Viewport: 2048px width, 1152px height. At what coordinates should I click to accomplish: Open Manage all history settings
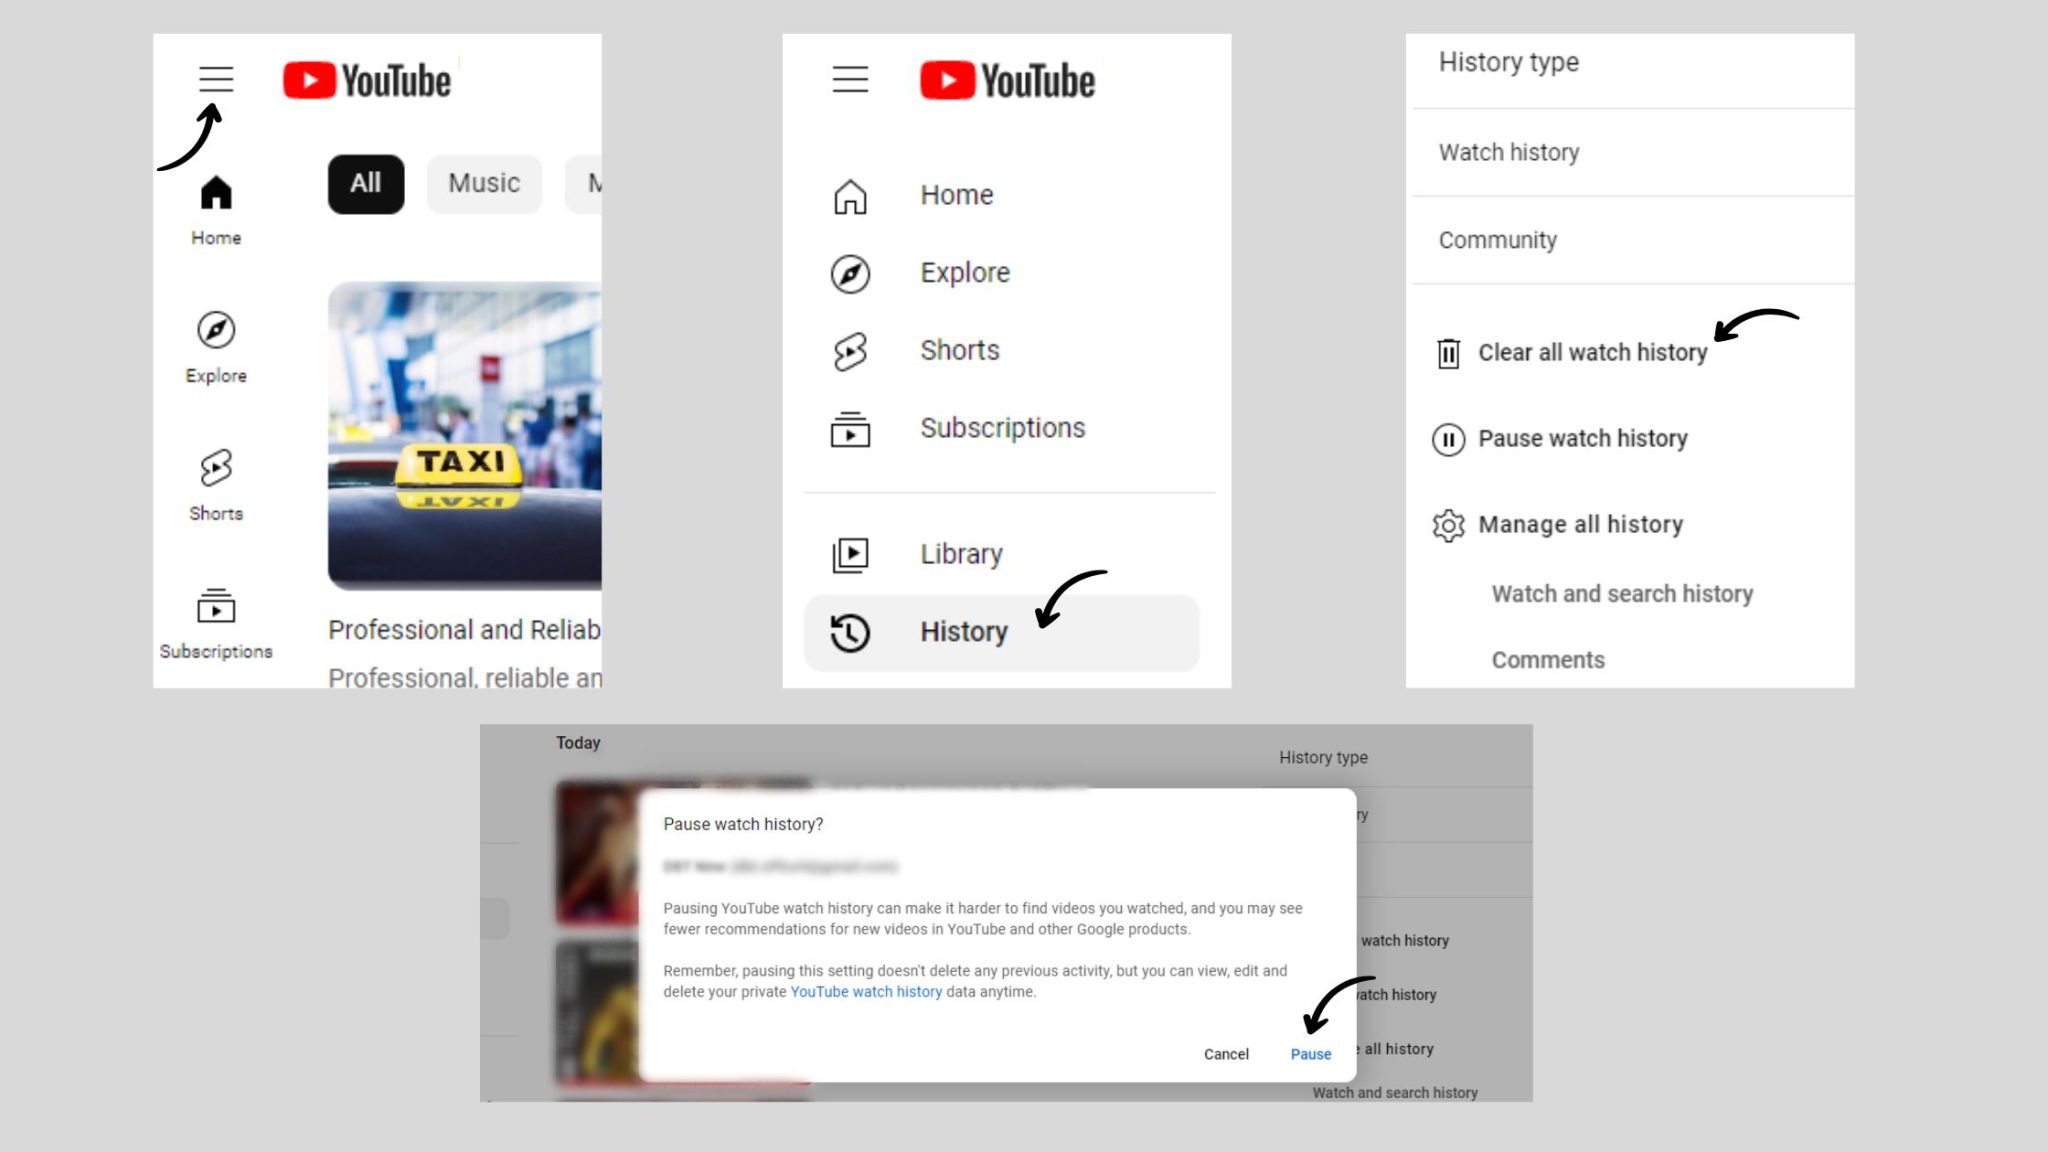[x=1580, y=524]
